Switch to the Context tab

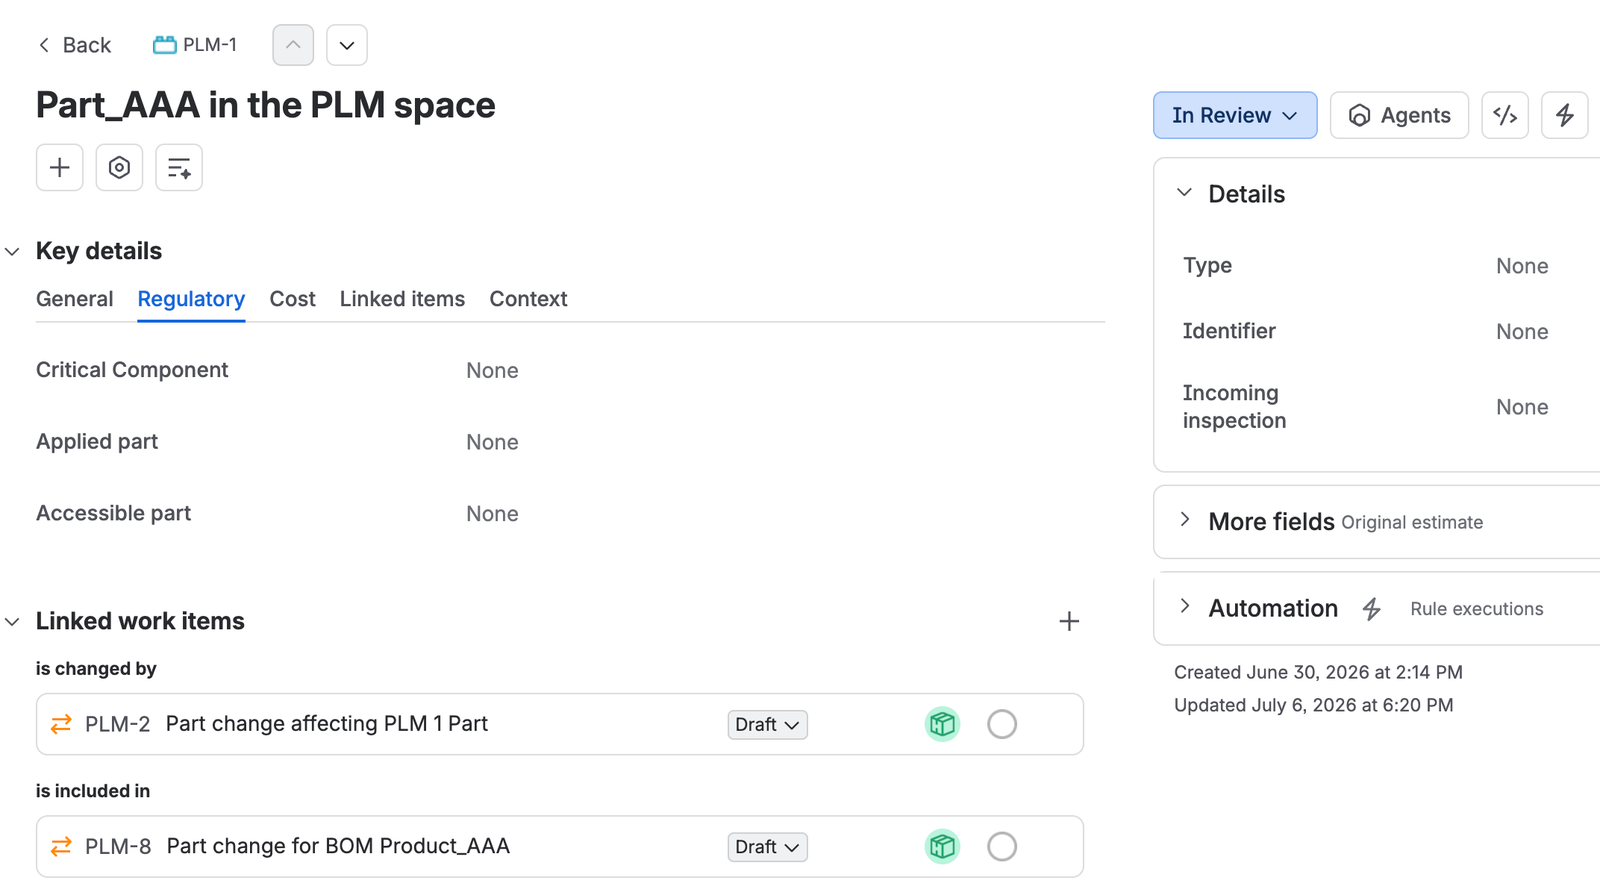[x=528, y=299]
